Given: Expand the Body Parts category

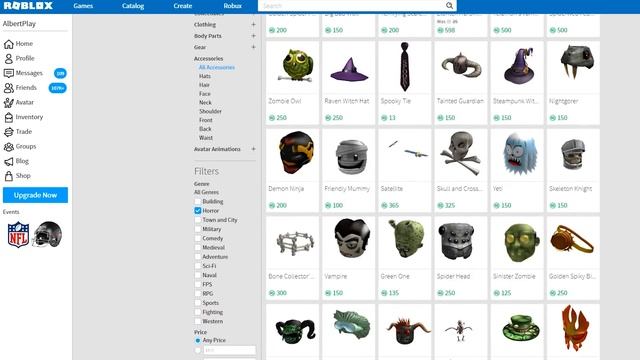Looking at the screenshot, I should 253,36.
